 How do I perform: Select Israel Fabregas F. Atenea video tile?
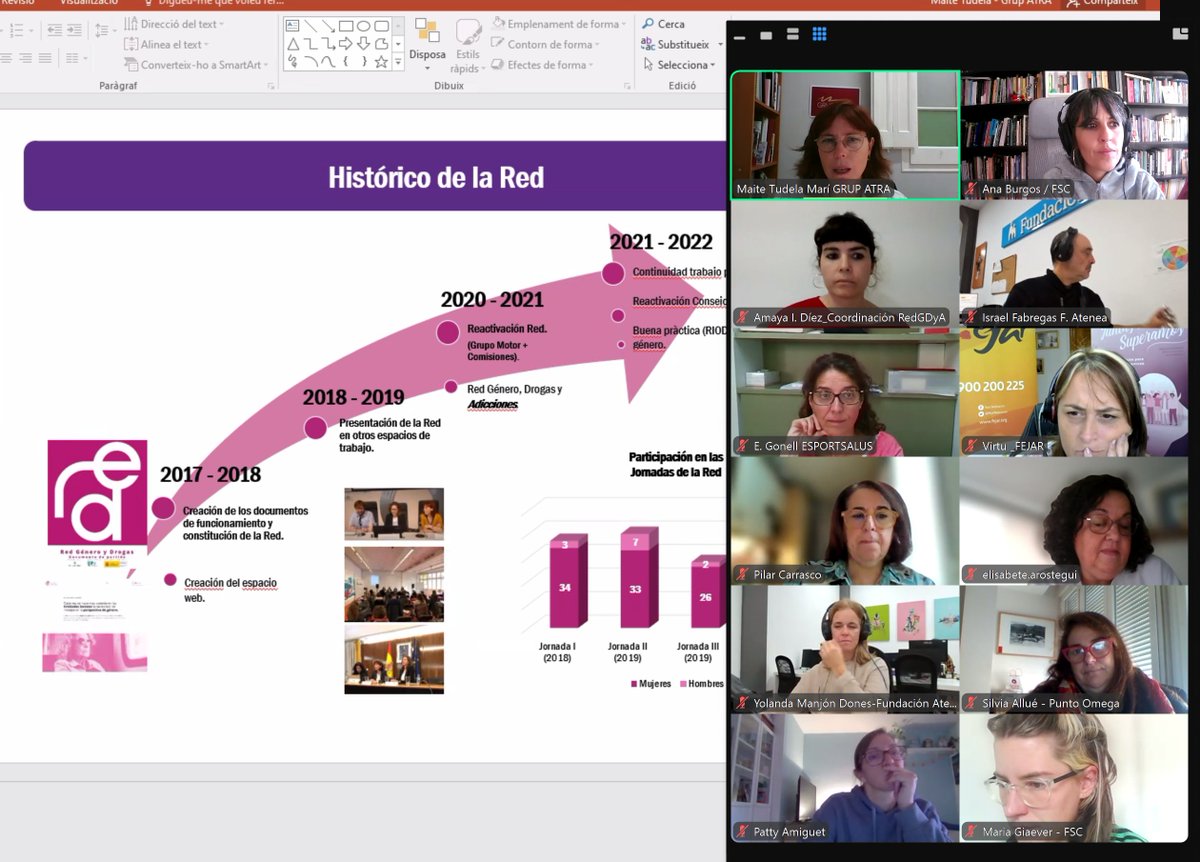pos(1074,264)
